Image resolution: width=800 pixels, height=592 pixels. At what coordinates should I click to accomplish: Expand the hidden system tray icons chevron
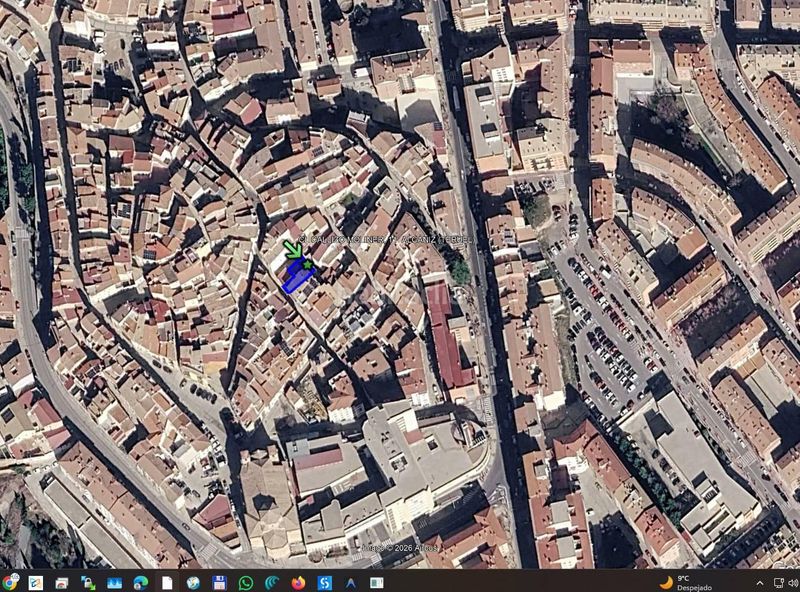(760, 583)
